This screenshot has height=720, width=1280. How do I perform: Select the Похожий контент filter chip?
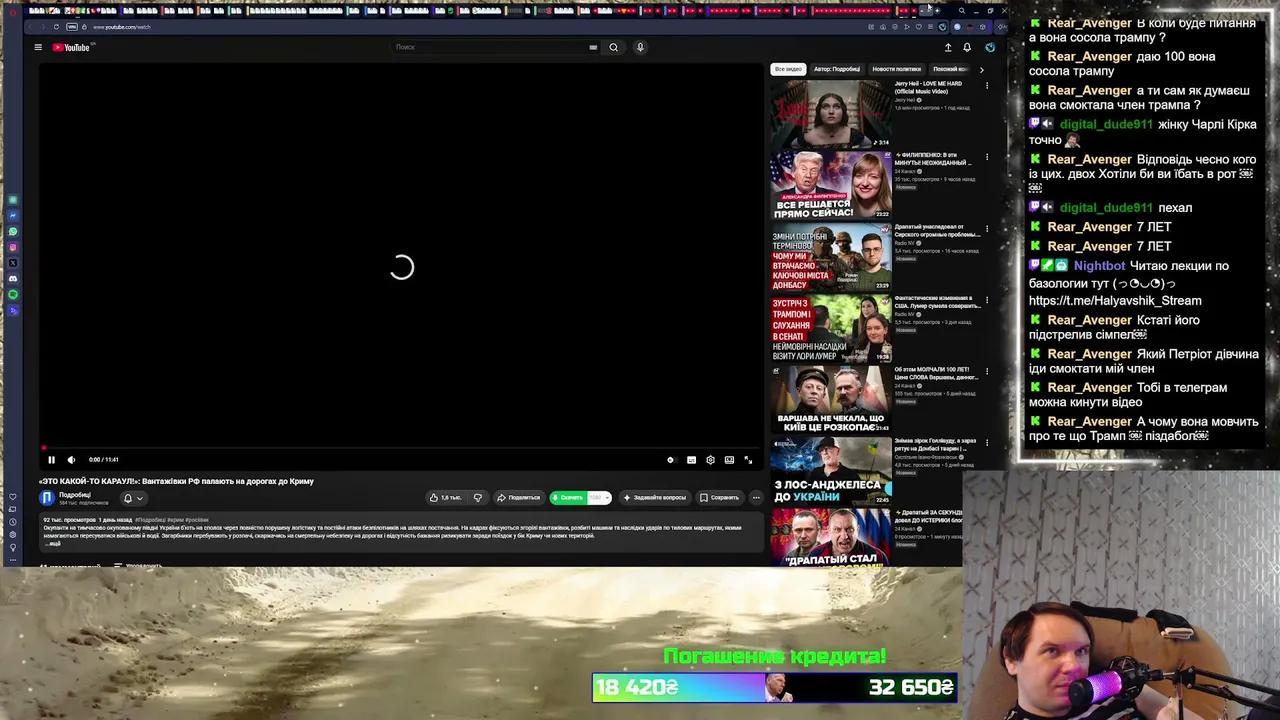coord(950,69)
